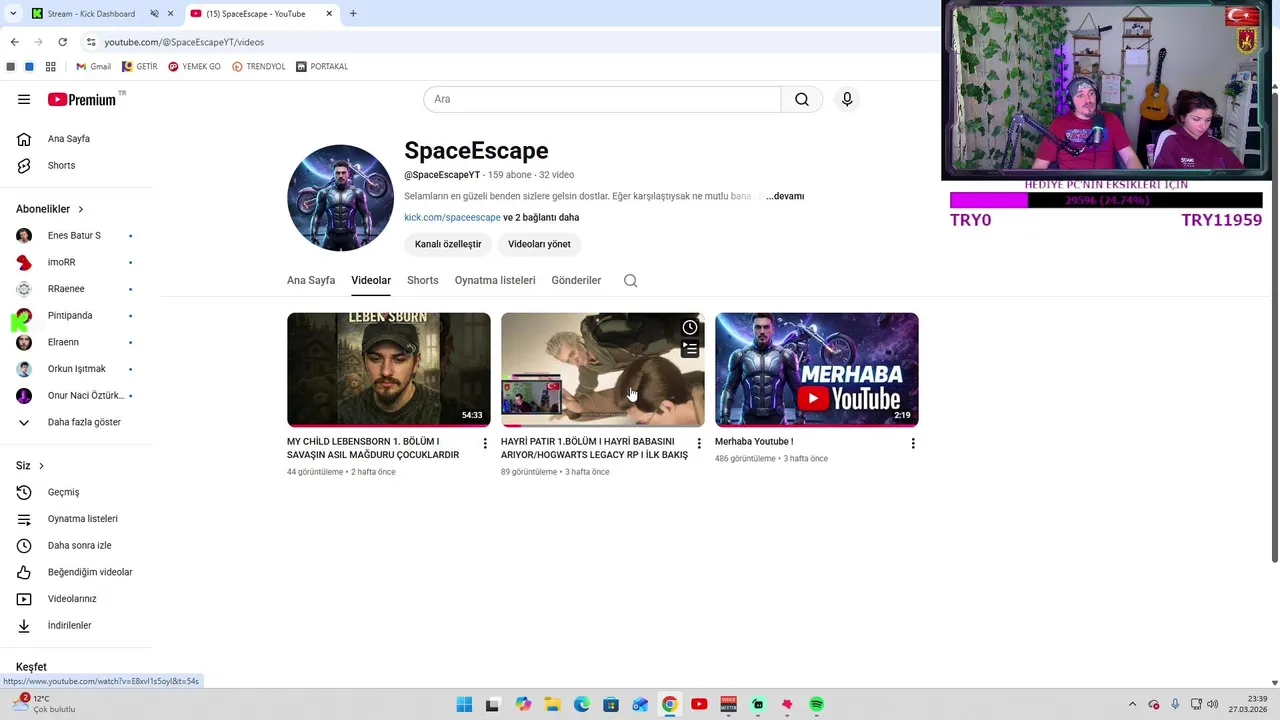Screen dimensions: 1280x720
Task: Expand Abonelikler section
Action: [x=50, y=209]
